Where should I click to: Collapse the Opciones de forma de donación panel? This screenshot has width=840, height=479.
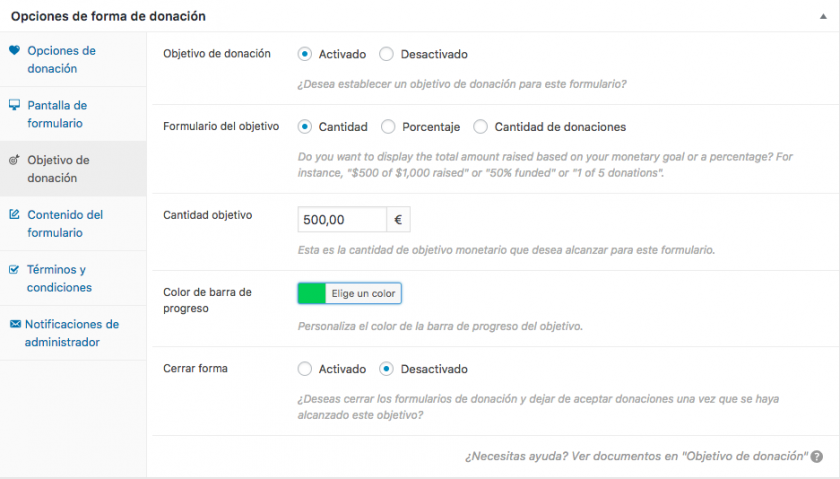point(822,16)
